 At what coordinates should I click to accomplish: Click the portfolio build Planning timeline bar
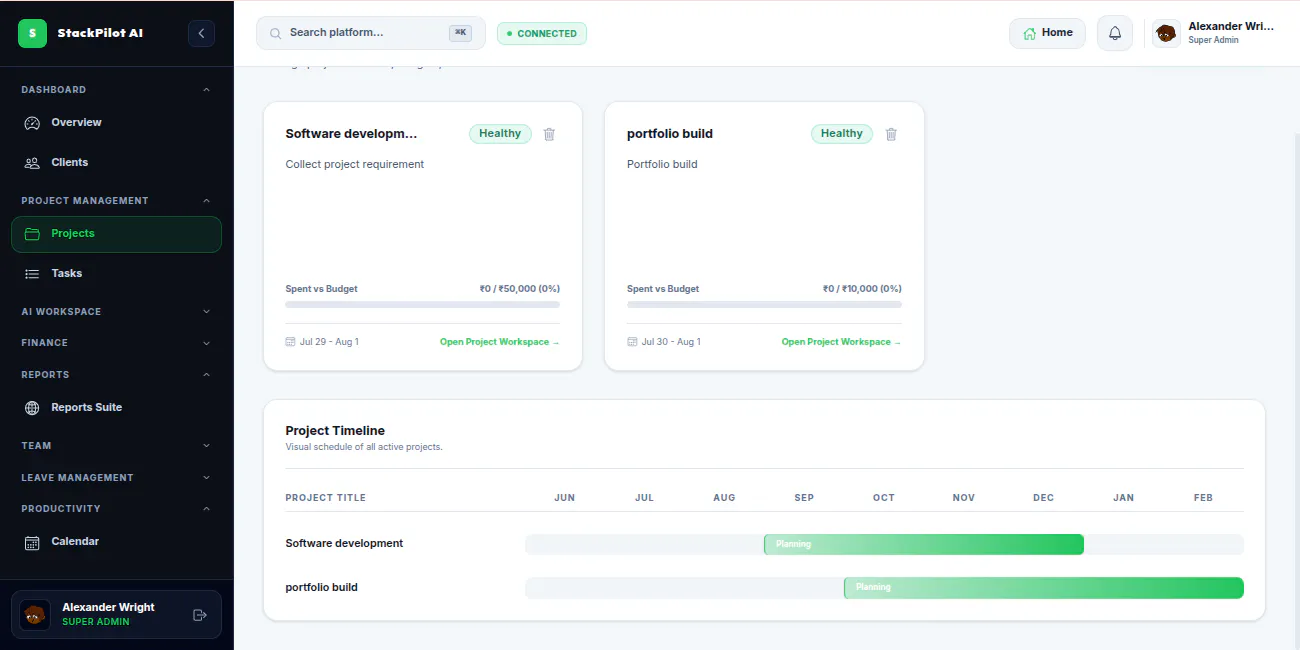point(1044,588)
